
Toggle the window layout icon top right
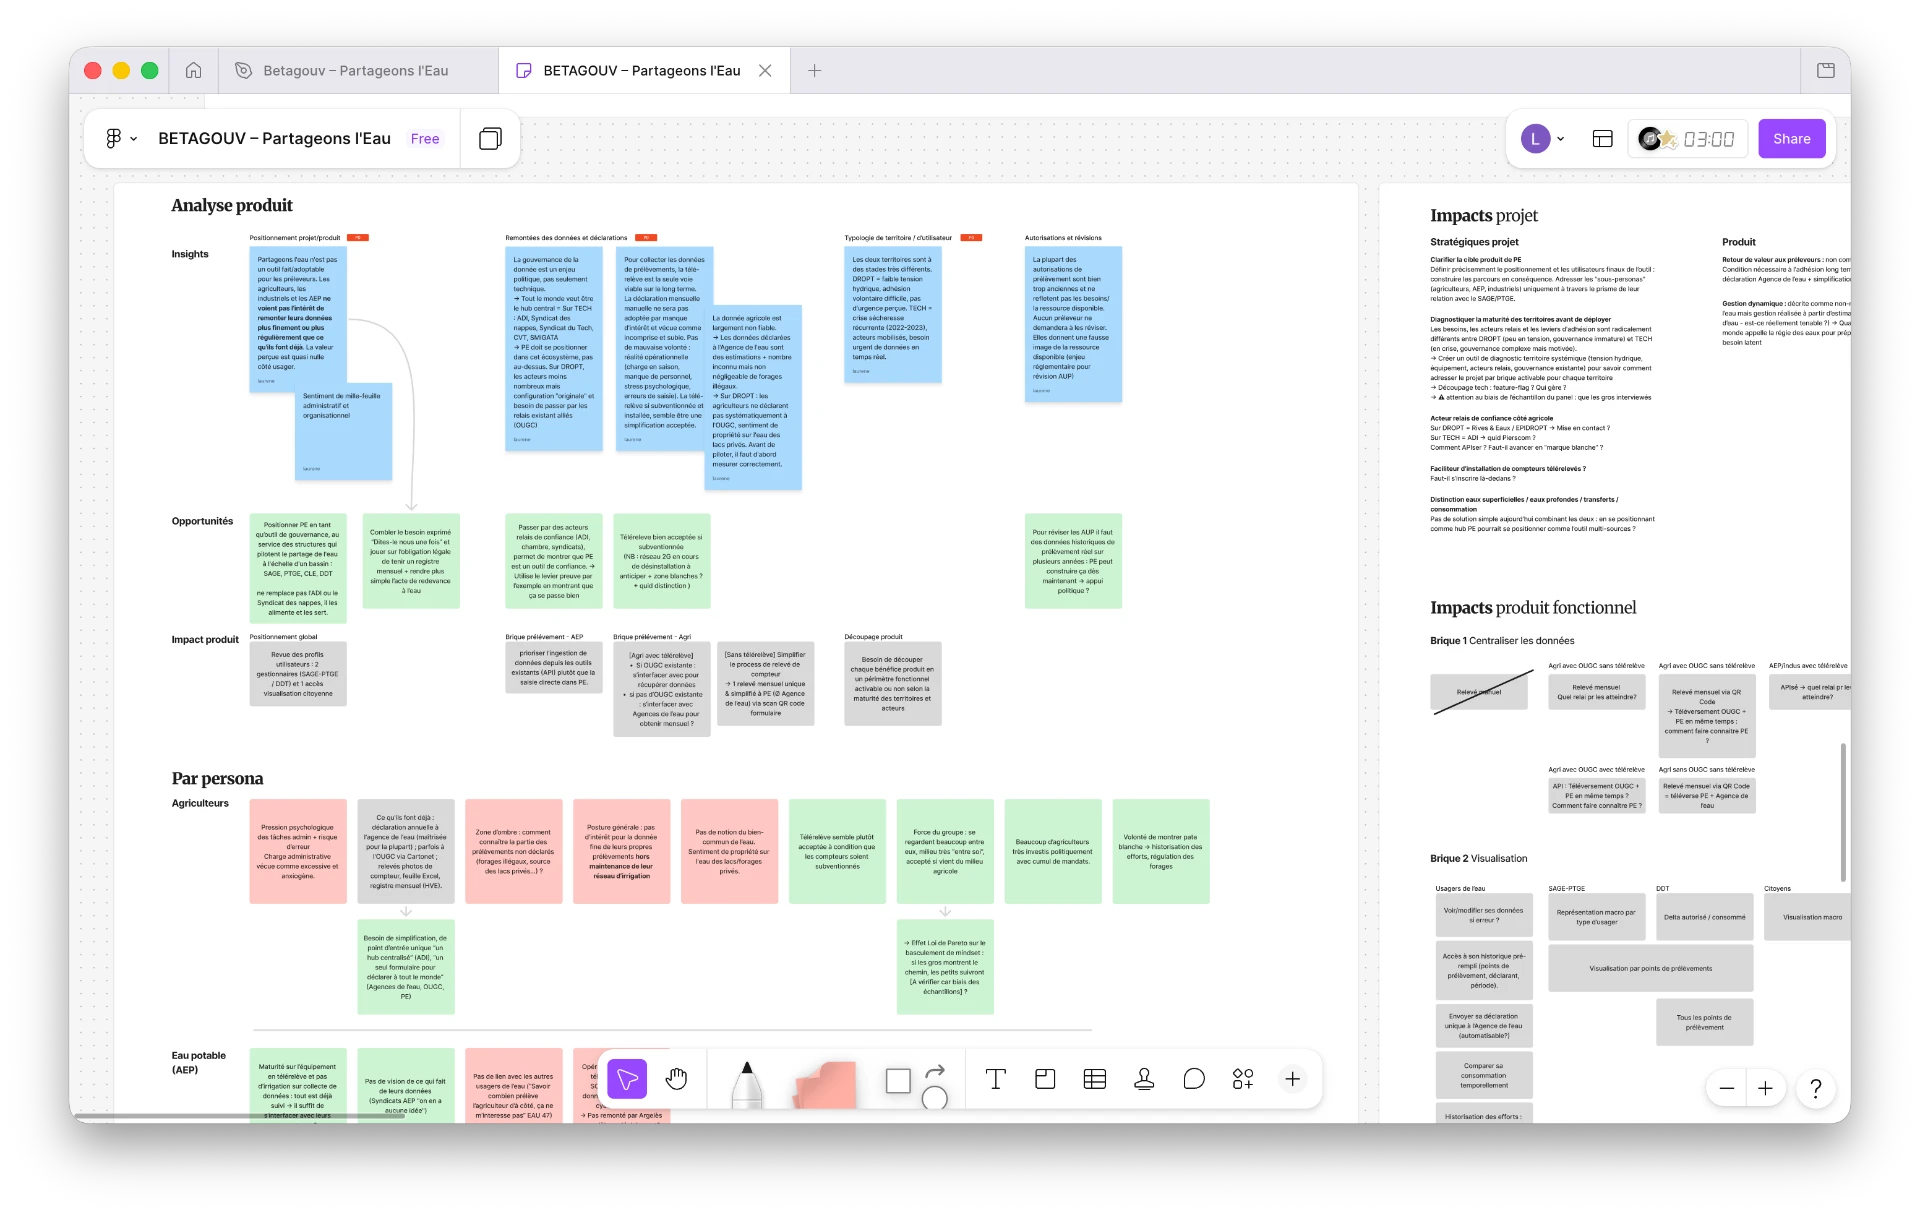pyautogui.click(x=1826, y=70)
